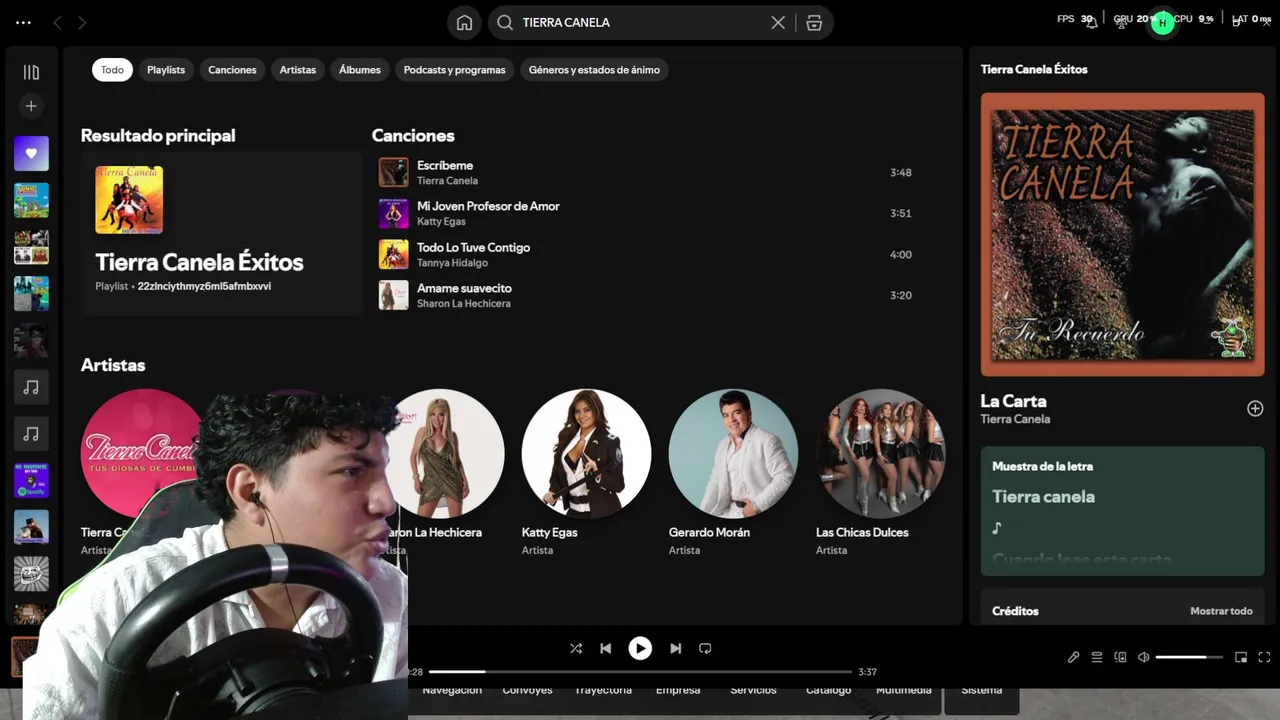Image resolution: width=1280 pixels, height=720 pixels.
Task: Enter full screen mode icon
Action: 1264,657
